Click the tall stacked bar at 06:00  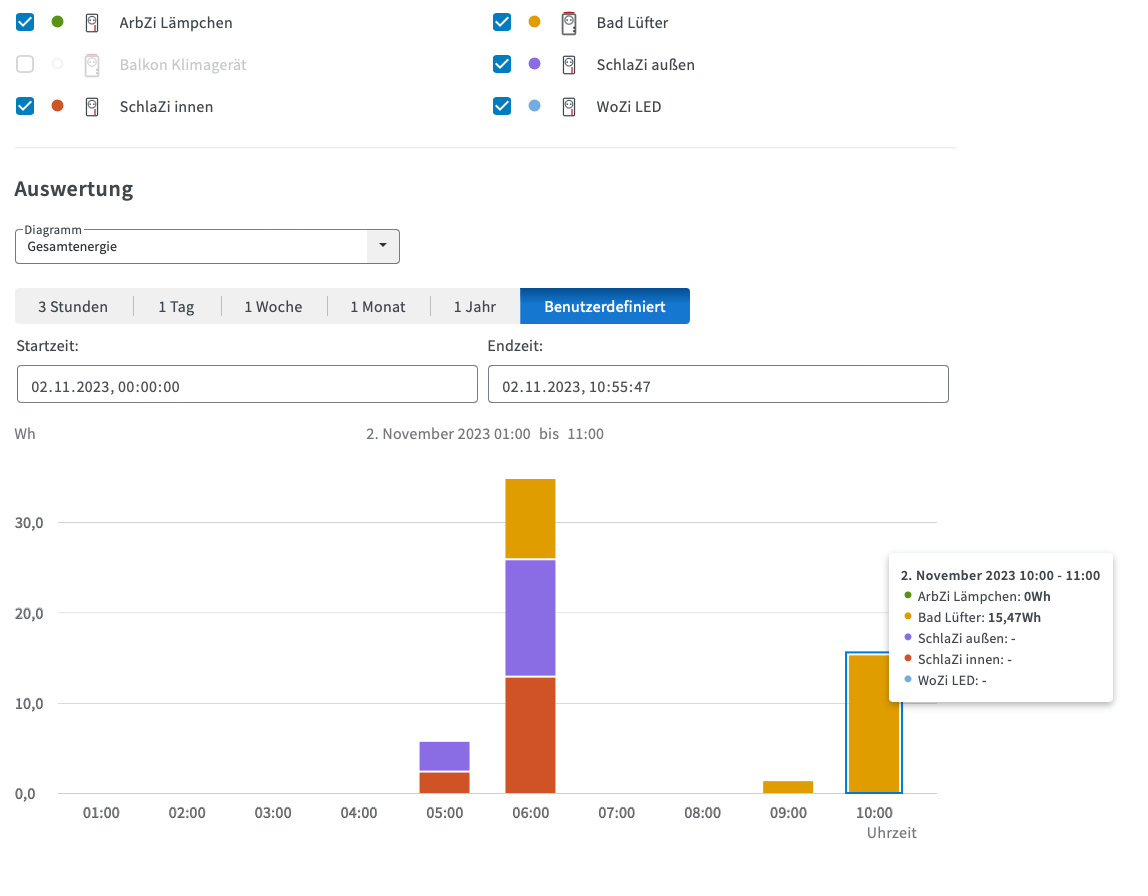530,636
